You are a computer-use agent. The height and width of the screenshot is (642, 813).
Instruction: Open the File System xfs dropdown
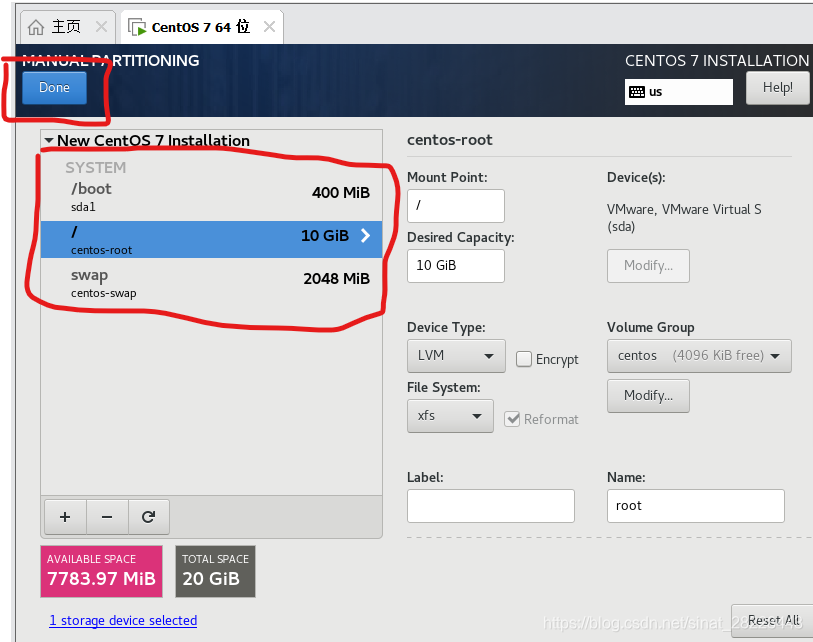coord(450,416)
